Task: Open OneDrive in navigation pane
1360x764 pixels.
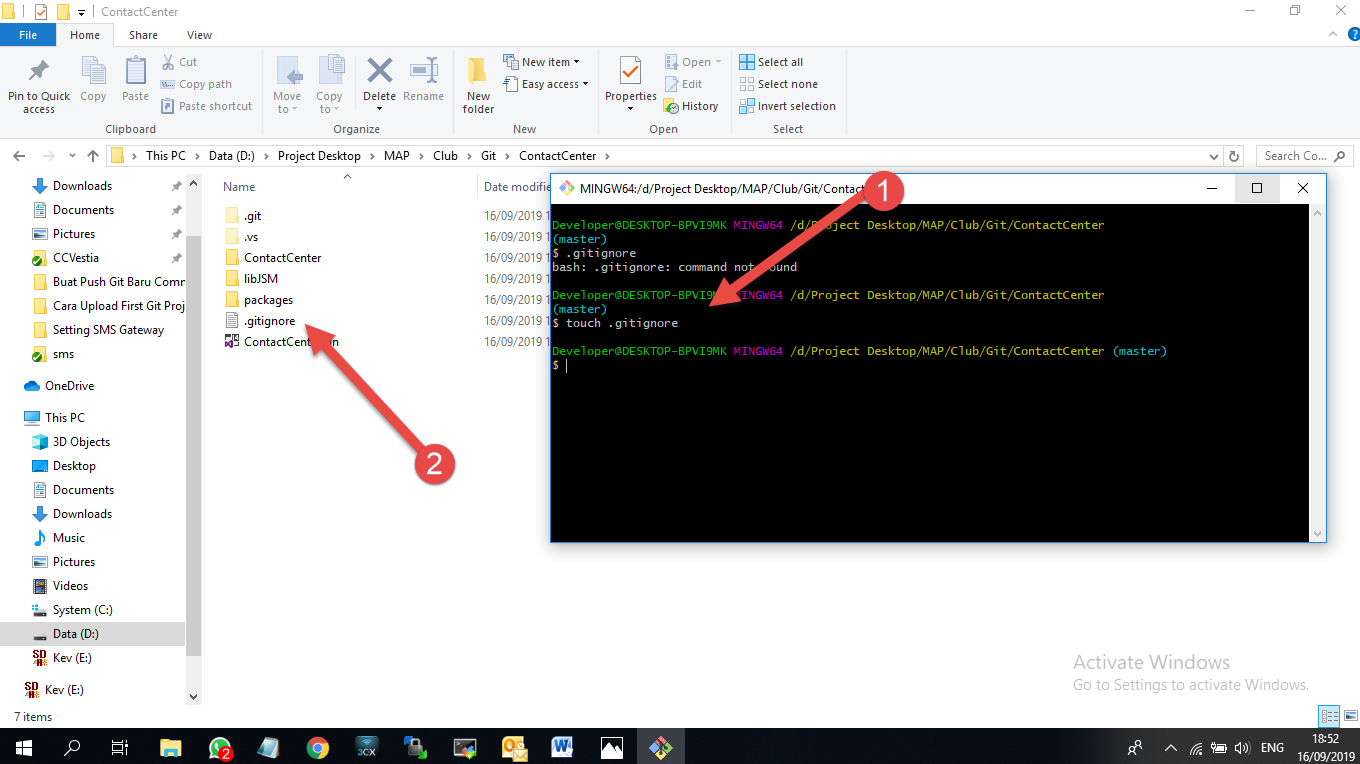Action: (x=69, y=386)
